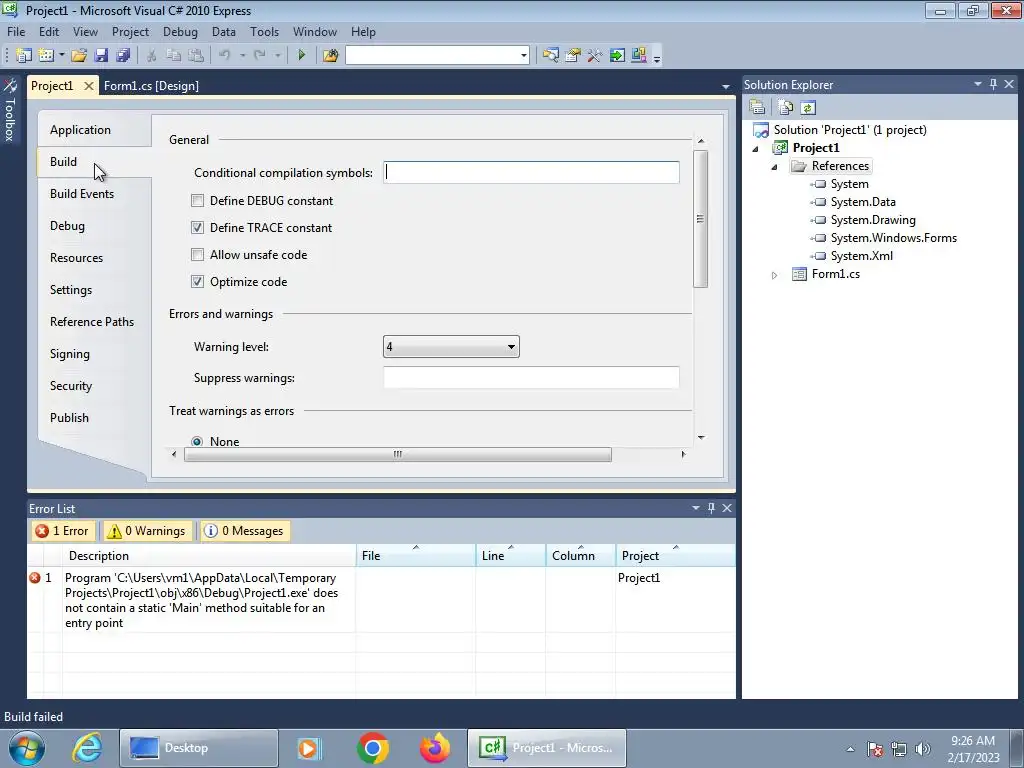1024x768 pixels.
Task: Enable Define DEBUG constant
Action: 197,200
